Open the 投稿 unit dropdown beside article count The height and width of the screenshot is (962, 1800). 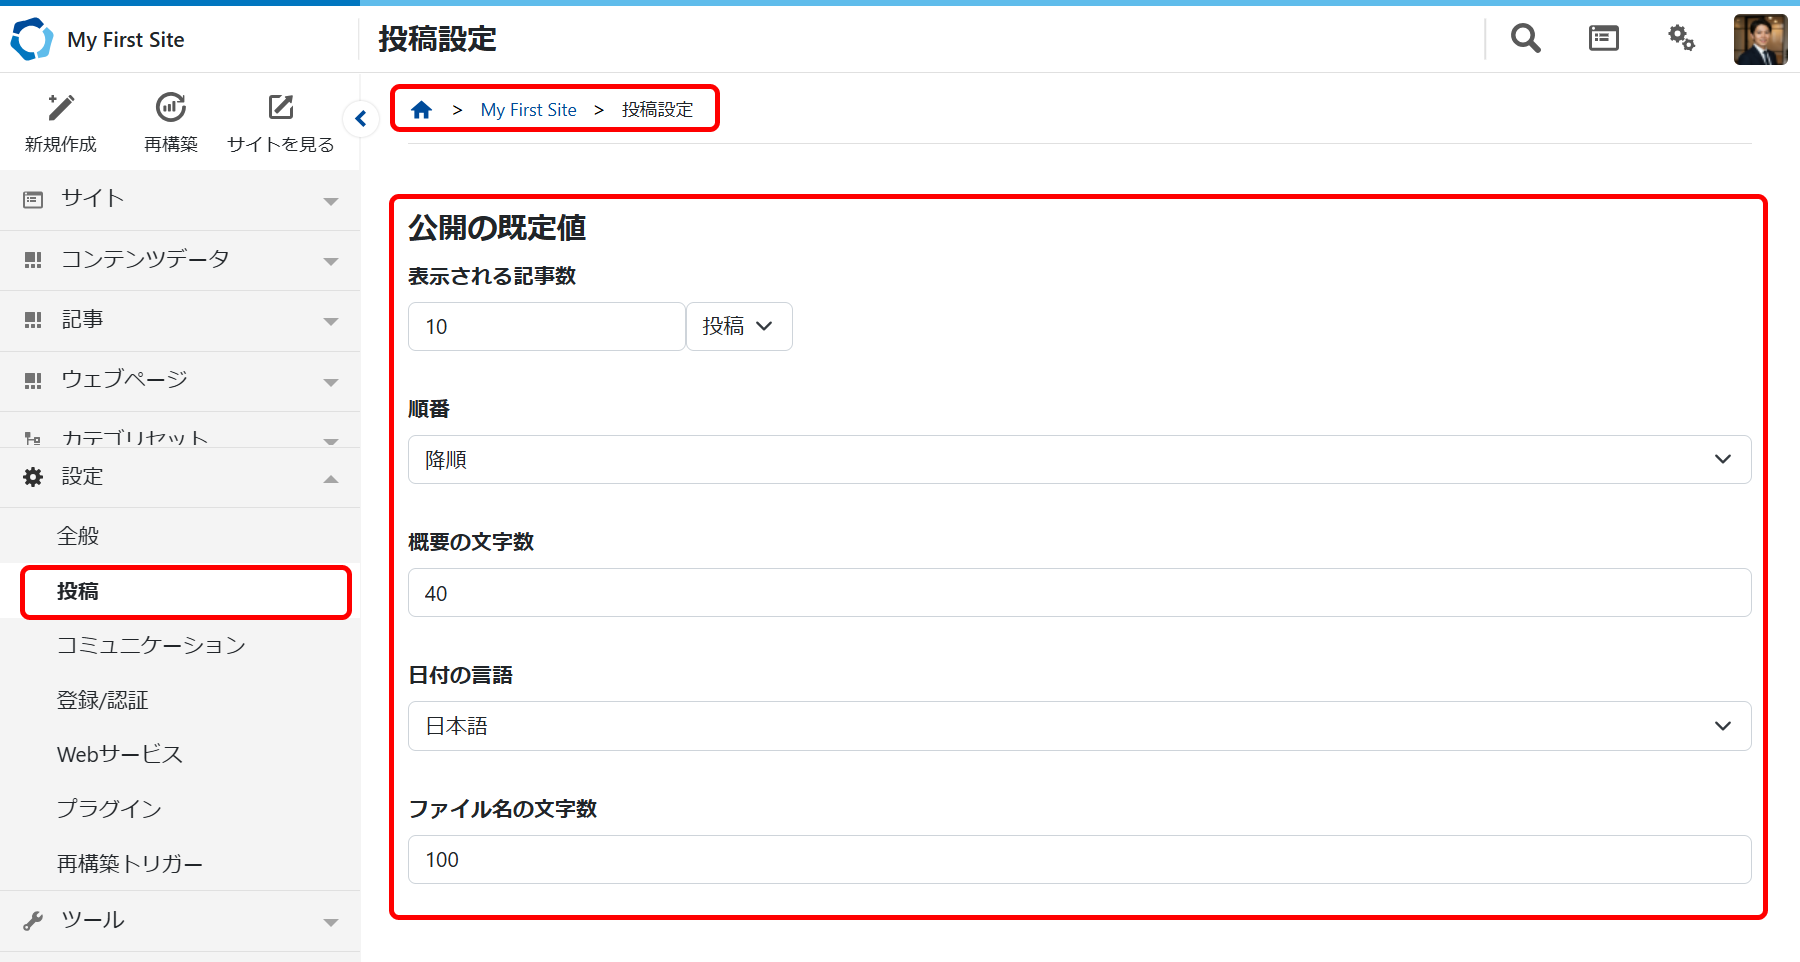739,327
